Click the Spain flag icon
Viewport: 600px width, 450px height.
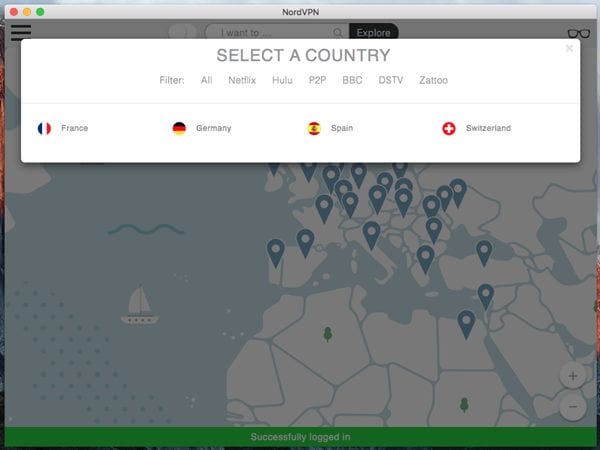pyautogui.click(x=314, y=129)
